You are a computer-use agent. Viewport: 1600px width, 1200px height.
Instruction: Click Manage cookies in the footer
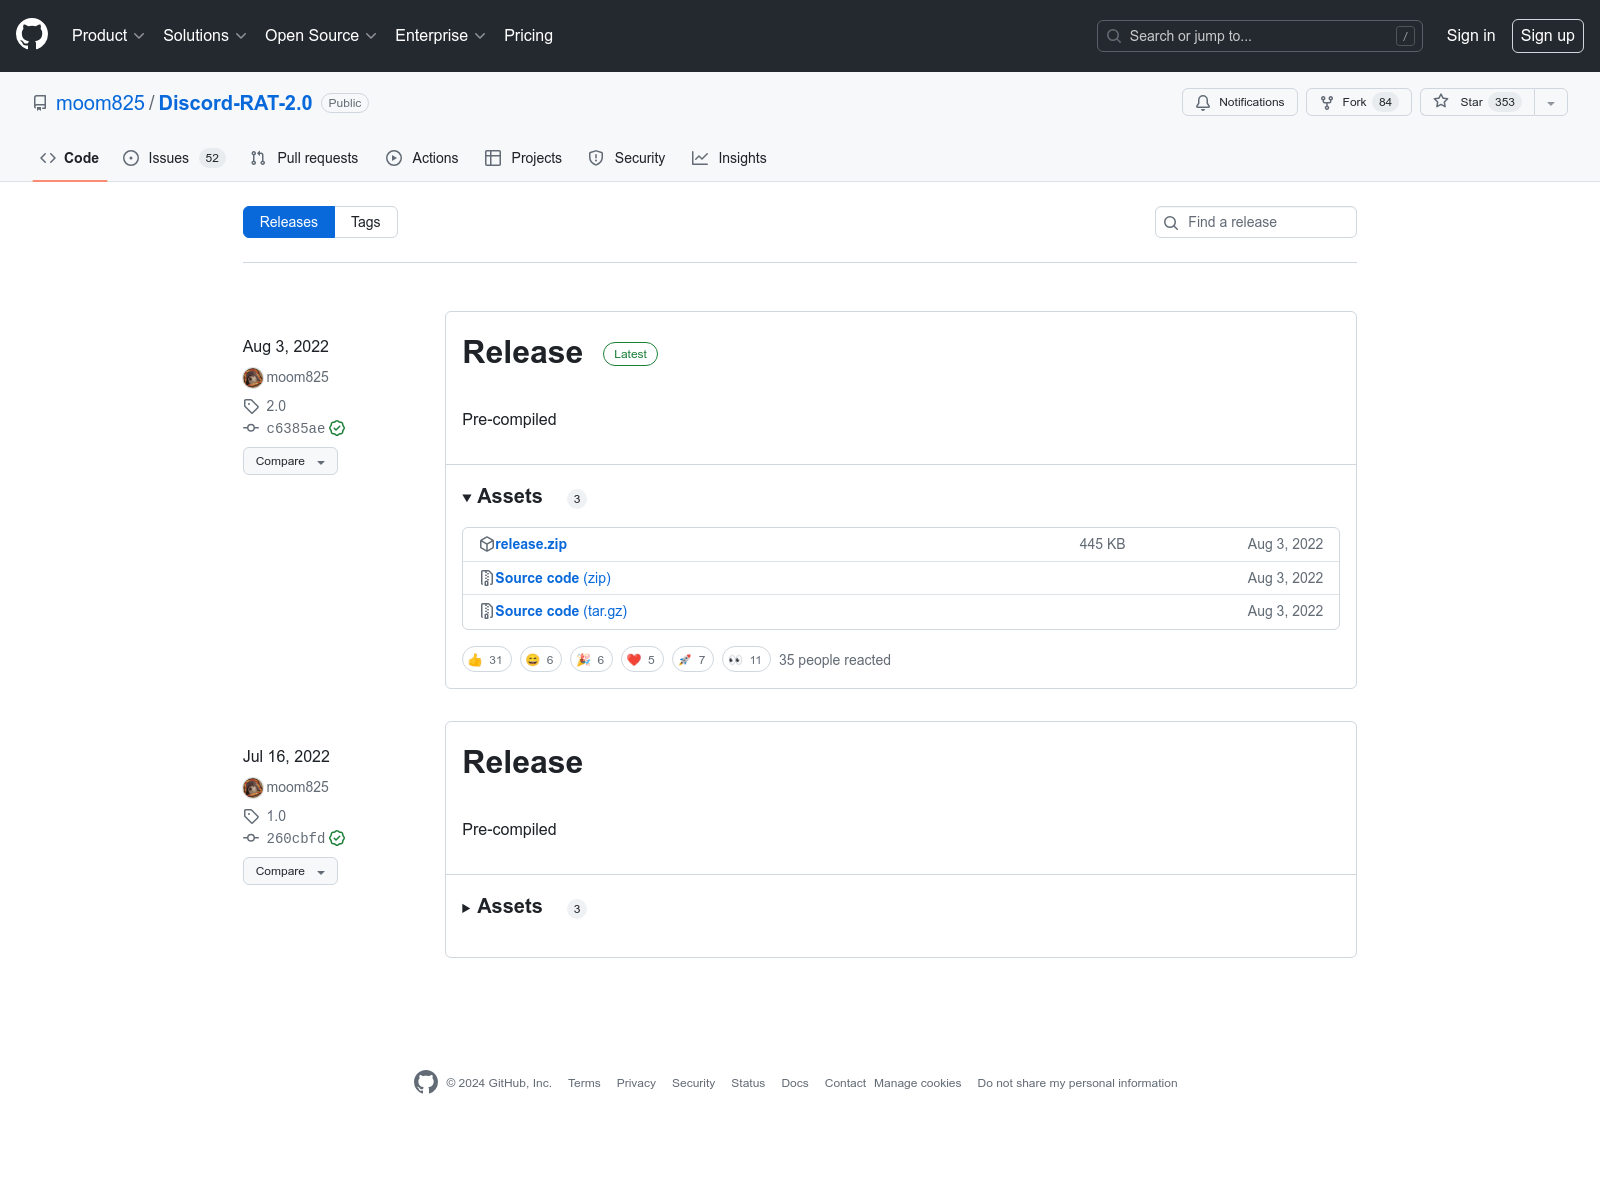click(x=917, y=1083)
